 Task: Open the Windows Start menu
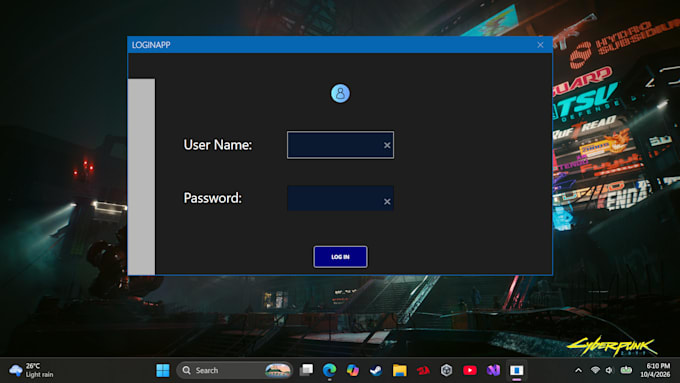[163, 370]
